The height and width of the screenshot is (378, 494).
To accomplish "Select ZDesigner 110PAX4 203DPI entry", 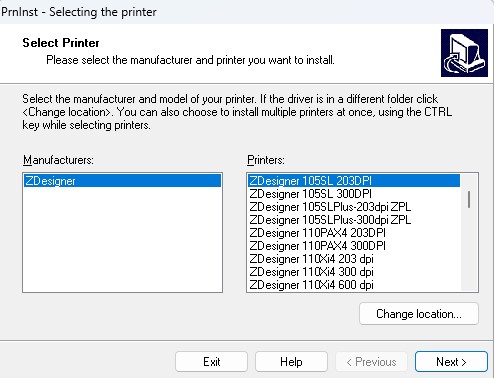I will [x=354, y=233].
